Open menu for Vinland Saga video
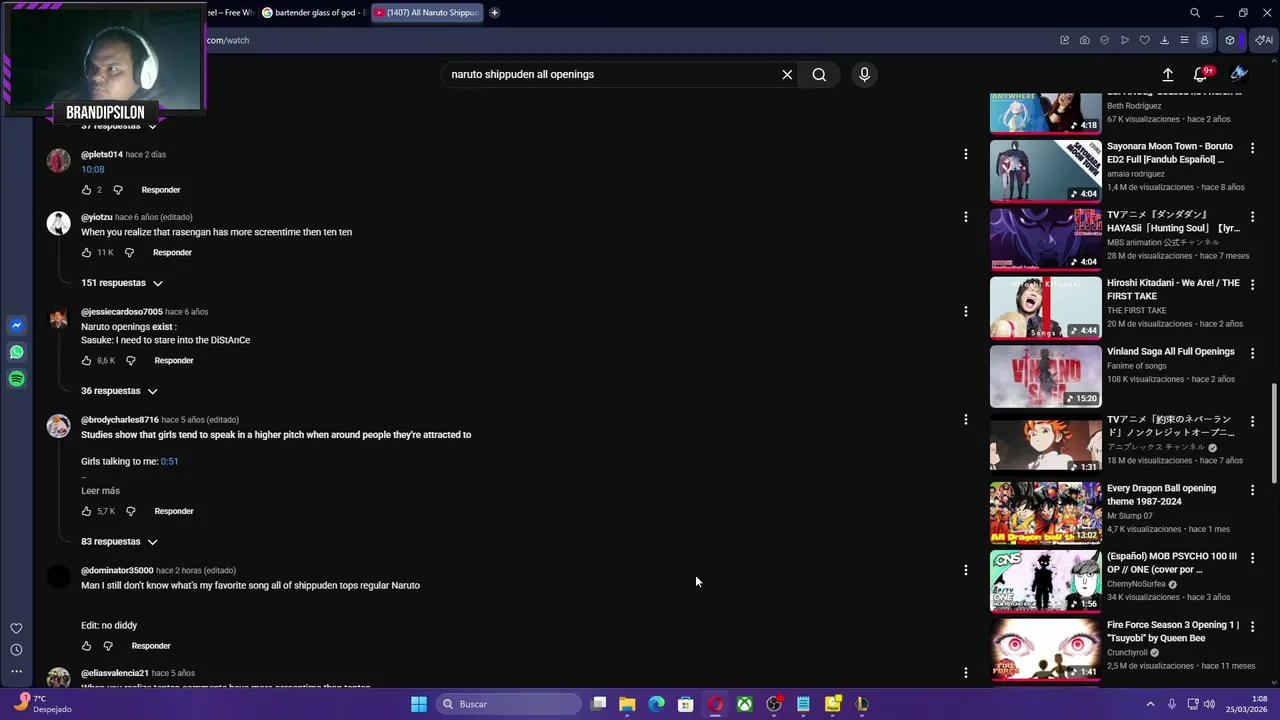Viewport: 1280px width, 720px height. pyautogui.click(x=1252, y=353)
